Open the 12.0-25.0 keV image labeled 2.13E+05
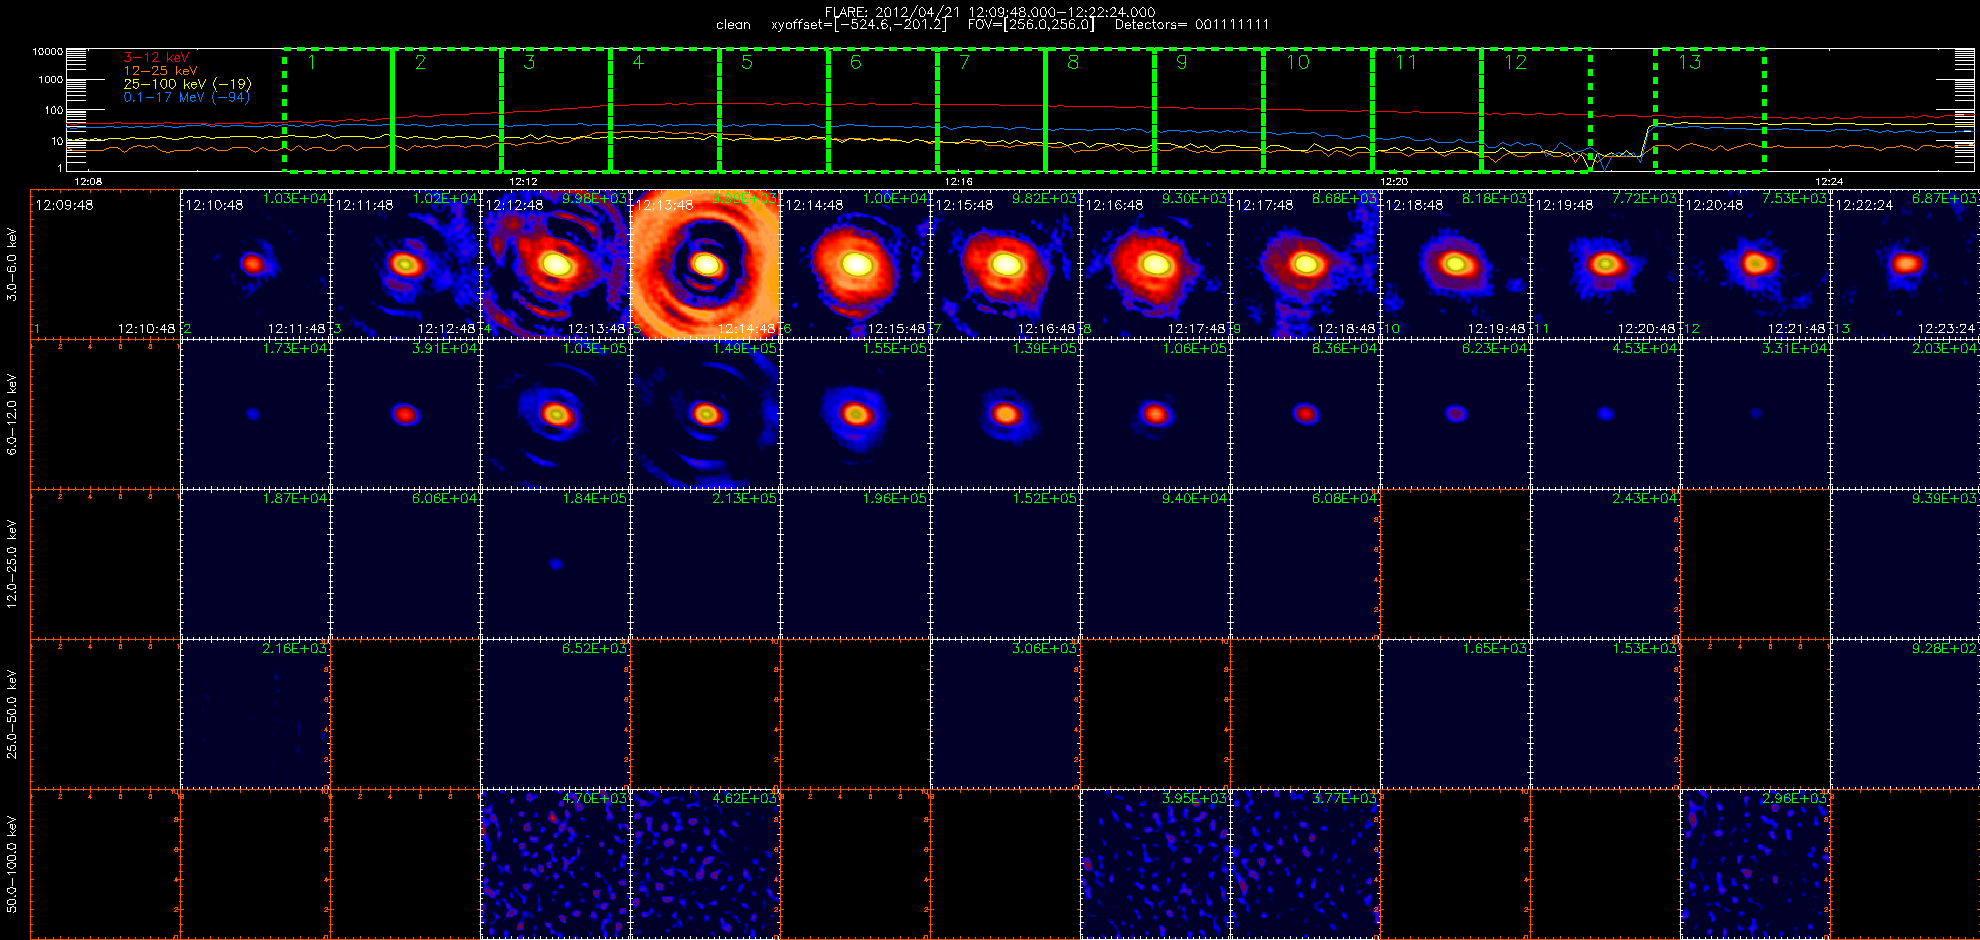Image resolution: width=1980 pixels, height=940 pixels. [x=705, y=564]
